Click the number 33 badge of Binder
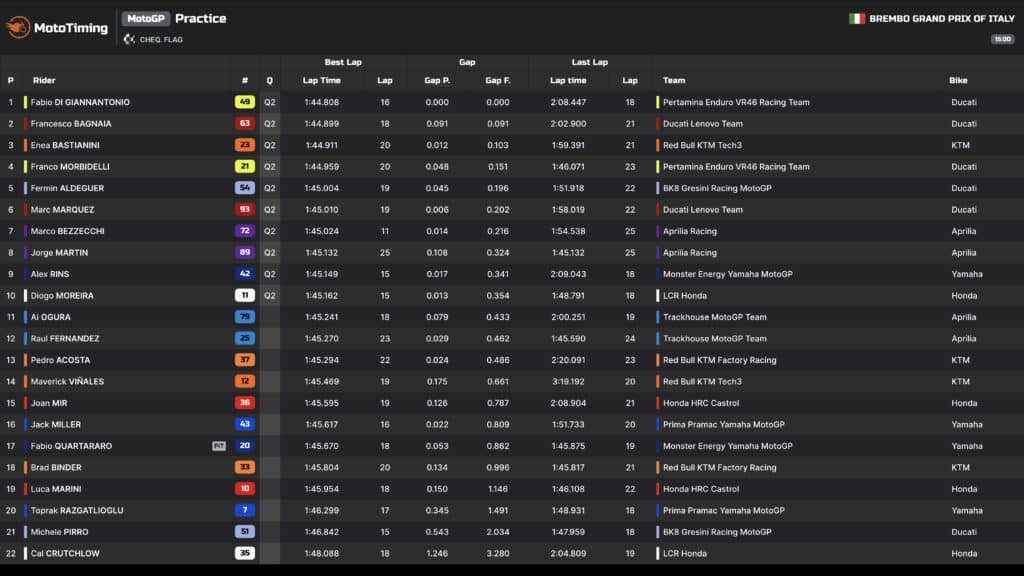Image resolution: width=1024 pixels, height=576 pixels. point(245,468)
